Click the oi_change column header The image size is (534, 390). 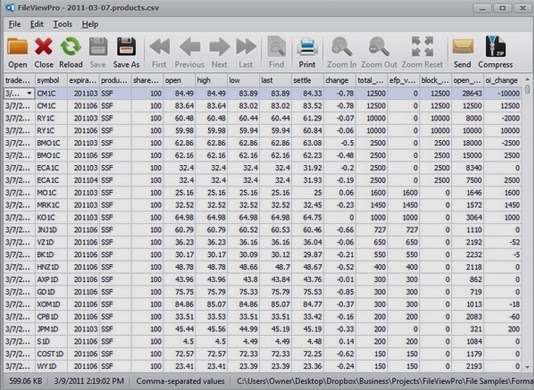[x=502, y=80]
